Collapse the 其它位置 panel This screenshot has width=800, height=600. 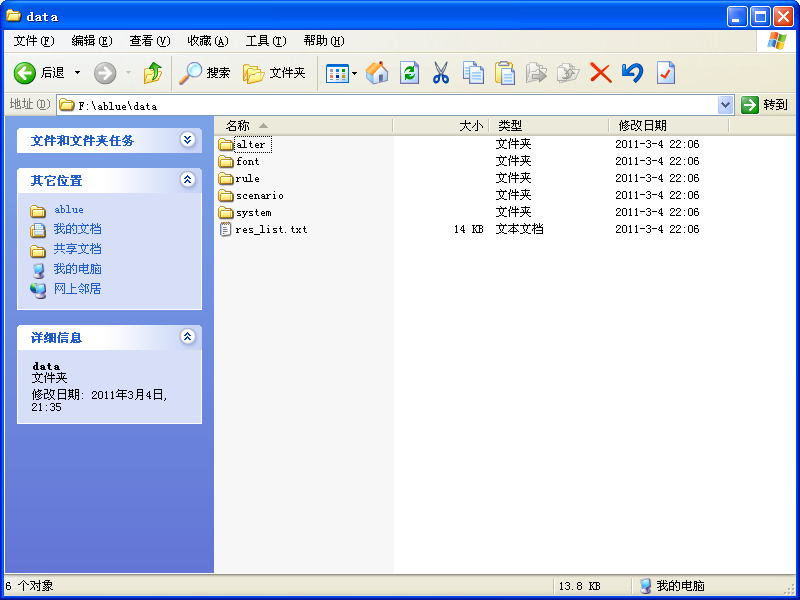tap(188, 180)
